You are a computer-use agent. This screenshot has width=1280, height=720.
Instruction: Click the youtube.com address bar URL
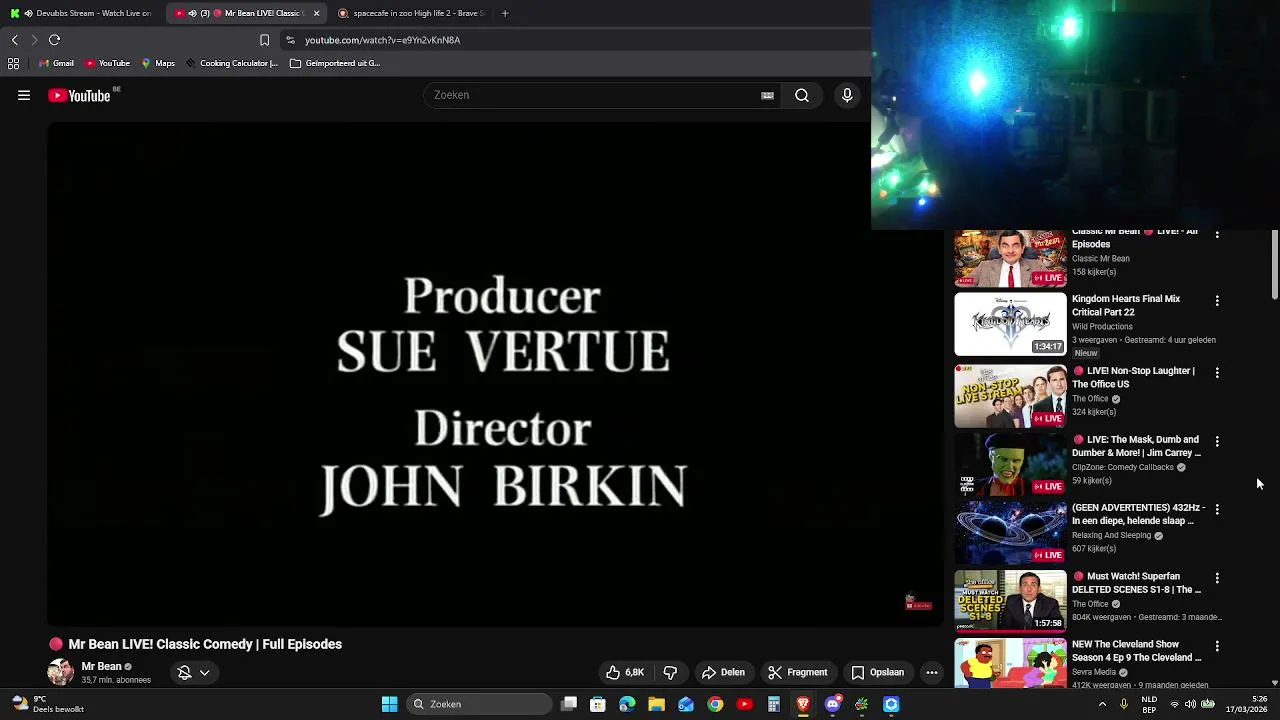[x=382, y=40]
